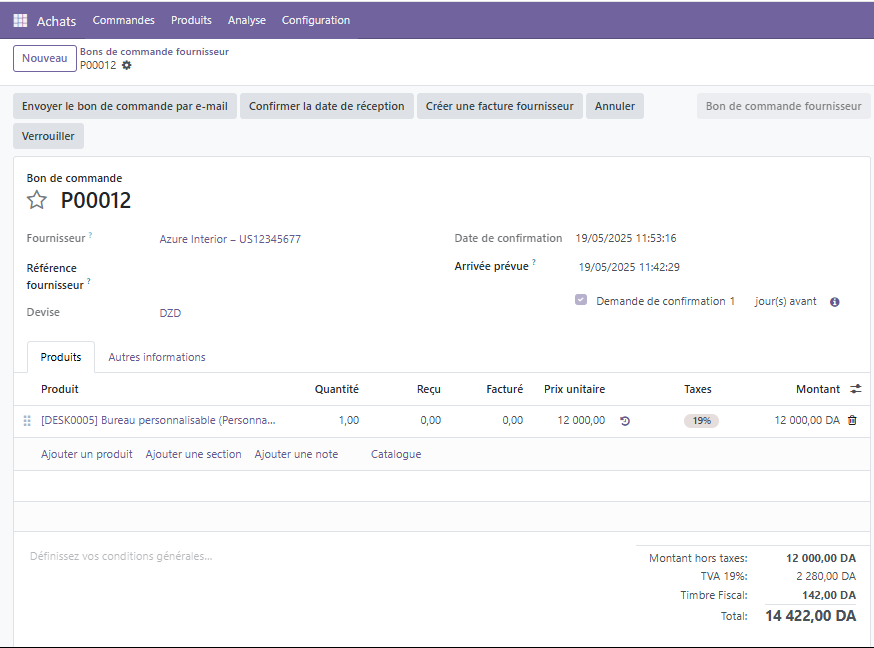Click the unit price 12 000,00
The width and height of the screenshot is (874, 648).
click(581, 420)
